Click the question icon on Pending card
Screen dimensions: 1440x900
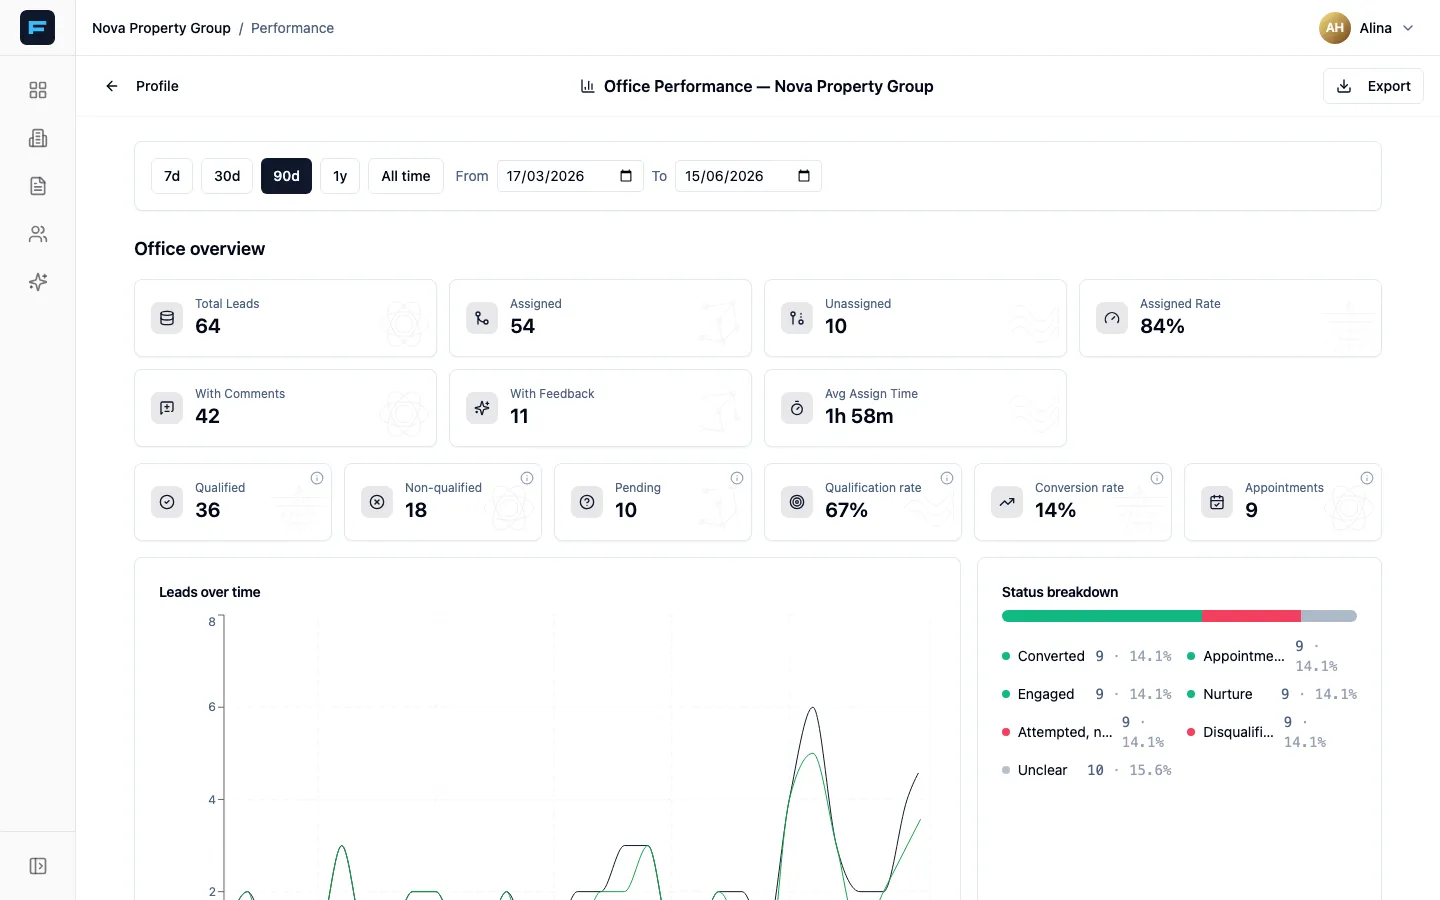point(587,502)
